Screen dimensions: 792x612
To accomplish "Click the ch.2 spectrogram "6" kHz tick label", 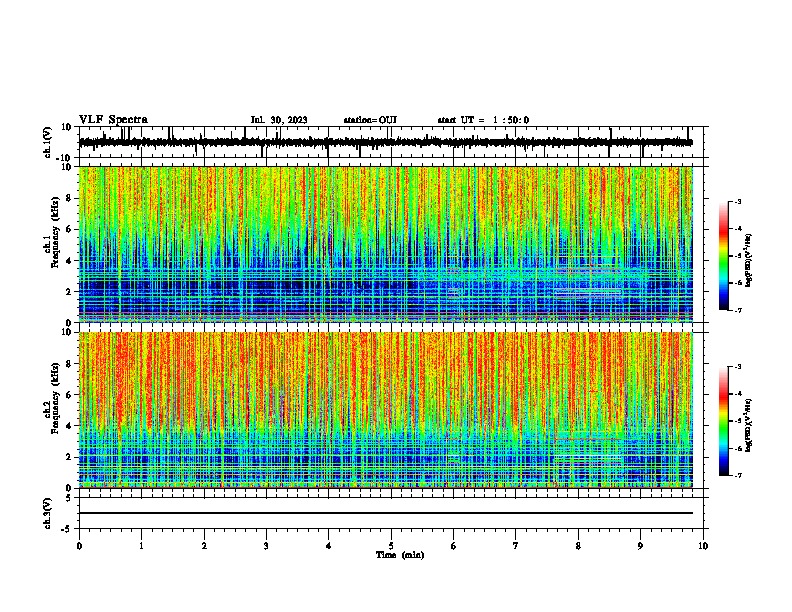I will (69, 395).
